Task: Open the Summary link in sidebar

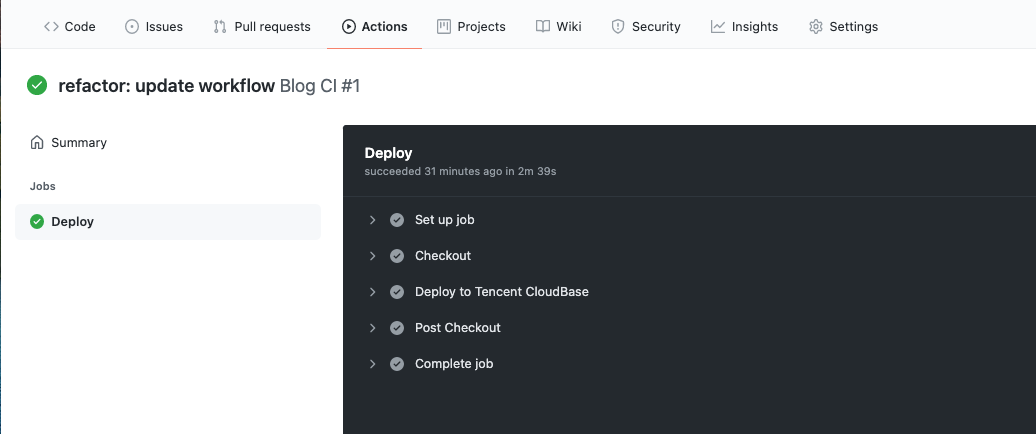Action: (x=79, y=143)
